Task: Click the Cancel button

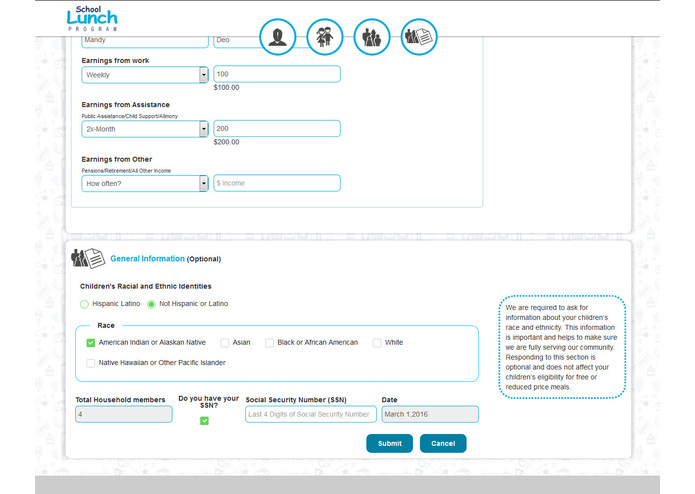Action: 443,443
